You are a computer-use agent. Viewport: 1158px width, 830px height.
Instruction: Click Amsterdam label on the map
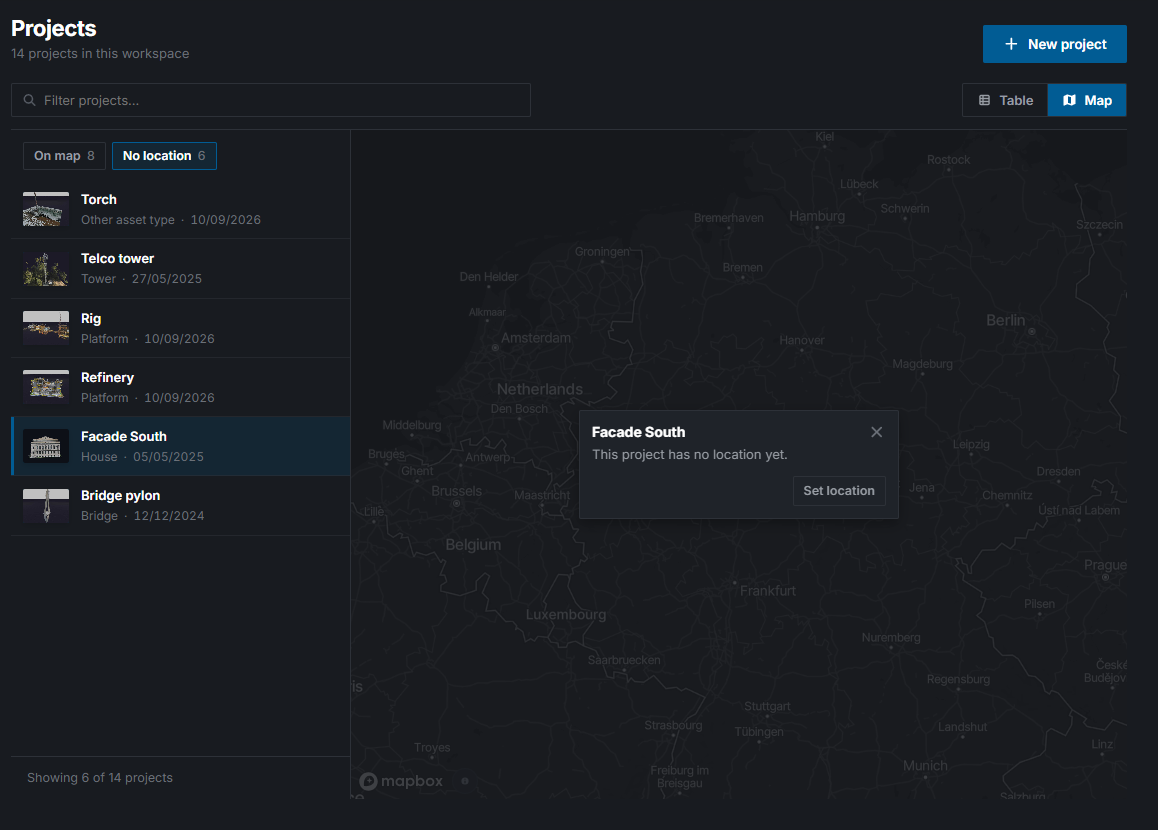[536, 337]
